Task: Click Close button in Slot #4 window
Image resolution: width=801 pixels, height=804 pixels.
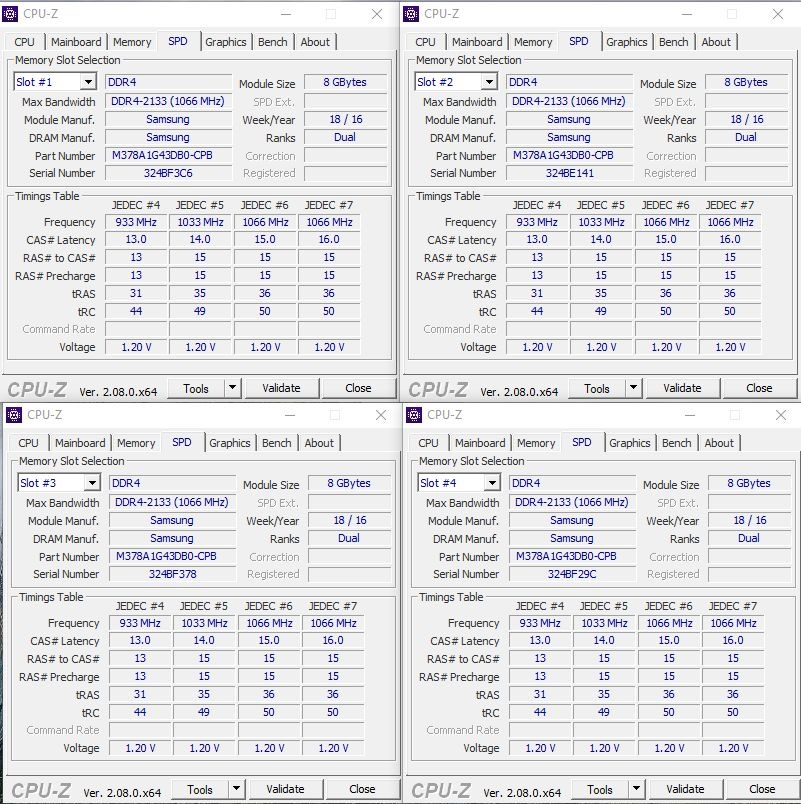Action: pyautogui.click(x=762, y=789)
